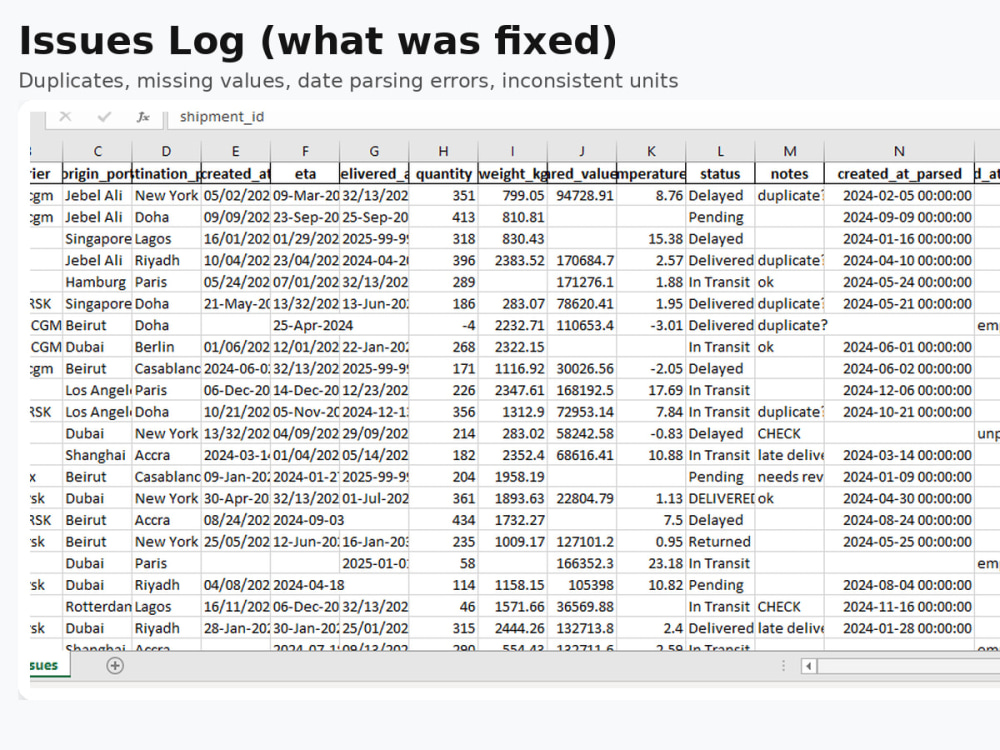Viewport: 1000px width, 750px height.
Task: Select column C header
Action: click(x=98, y=151)
